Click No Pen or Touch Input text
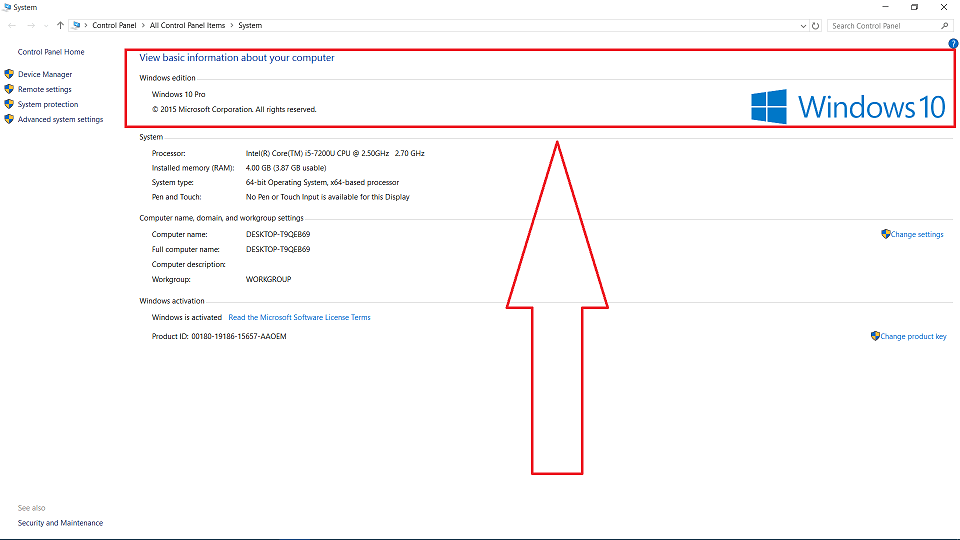 [328, 197]
